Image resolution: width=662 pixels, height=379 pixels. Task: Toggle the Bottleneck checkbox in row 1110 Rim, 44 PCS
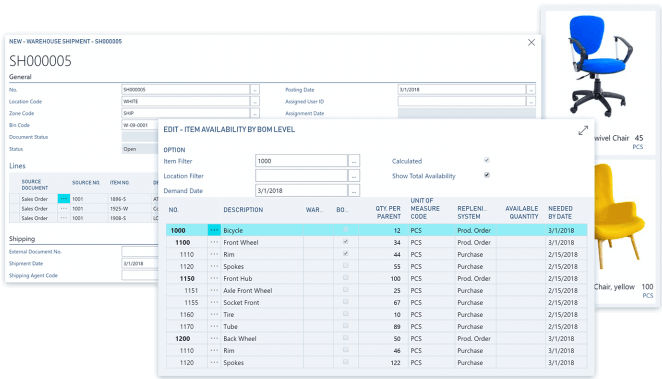[346, 254]
